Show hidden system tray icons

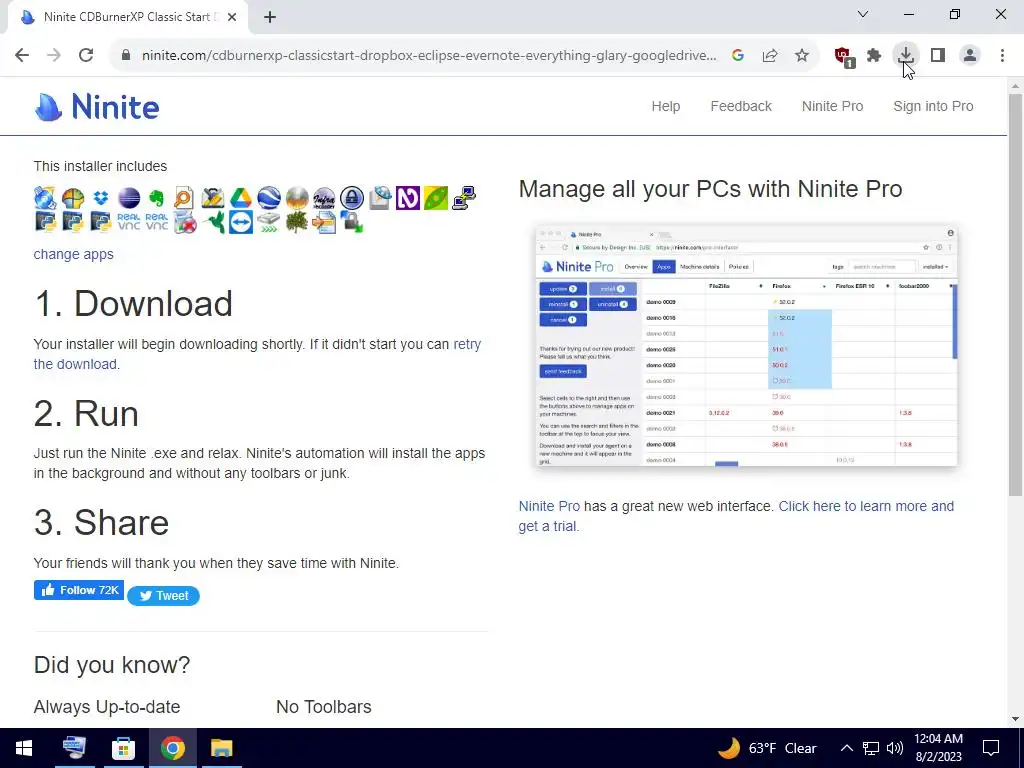846,748
